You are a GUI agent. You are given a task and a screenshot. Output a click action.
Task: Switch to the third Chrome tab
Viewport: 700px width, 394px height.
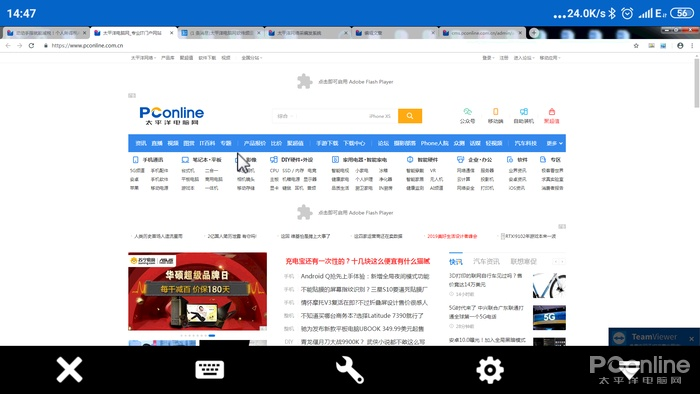pyautogui.click(x=221, y=33)
